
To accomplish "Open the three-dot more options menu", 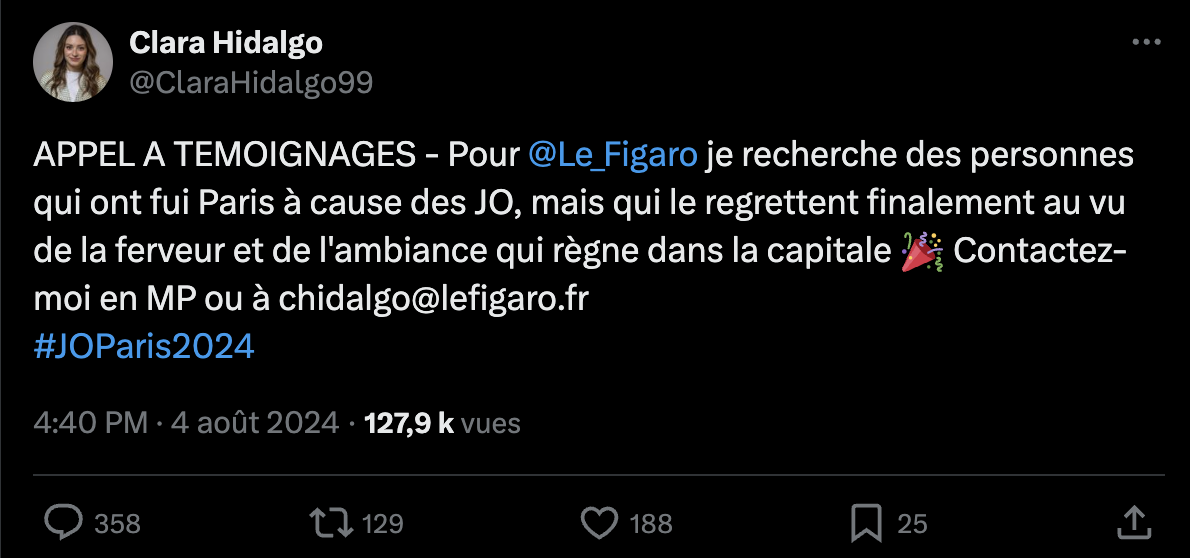I will 1146,43.
